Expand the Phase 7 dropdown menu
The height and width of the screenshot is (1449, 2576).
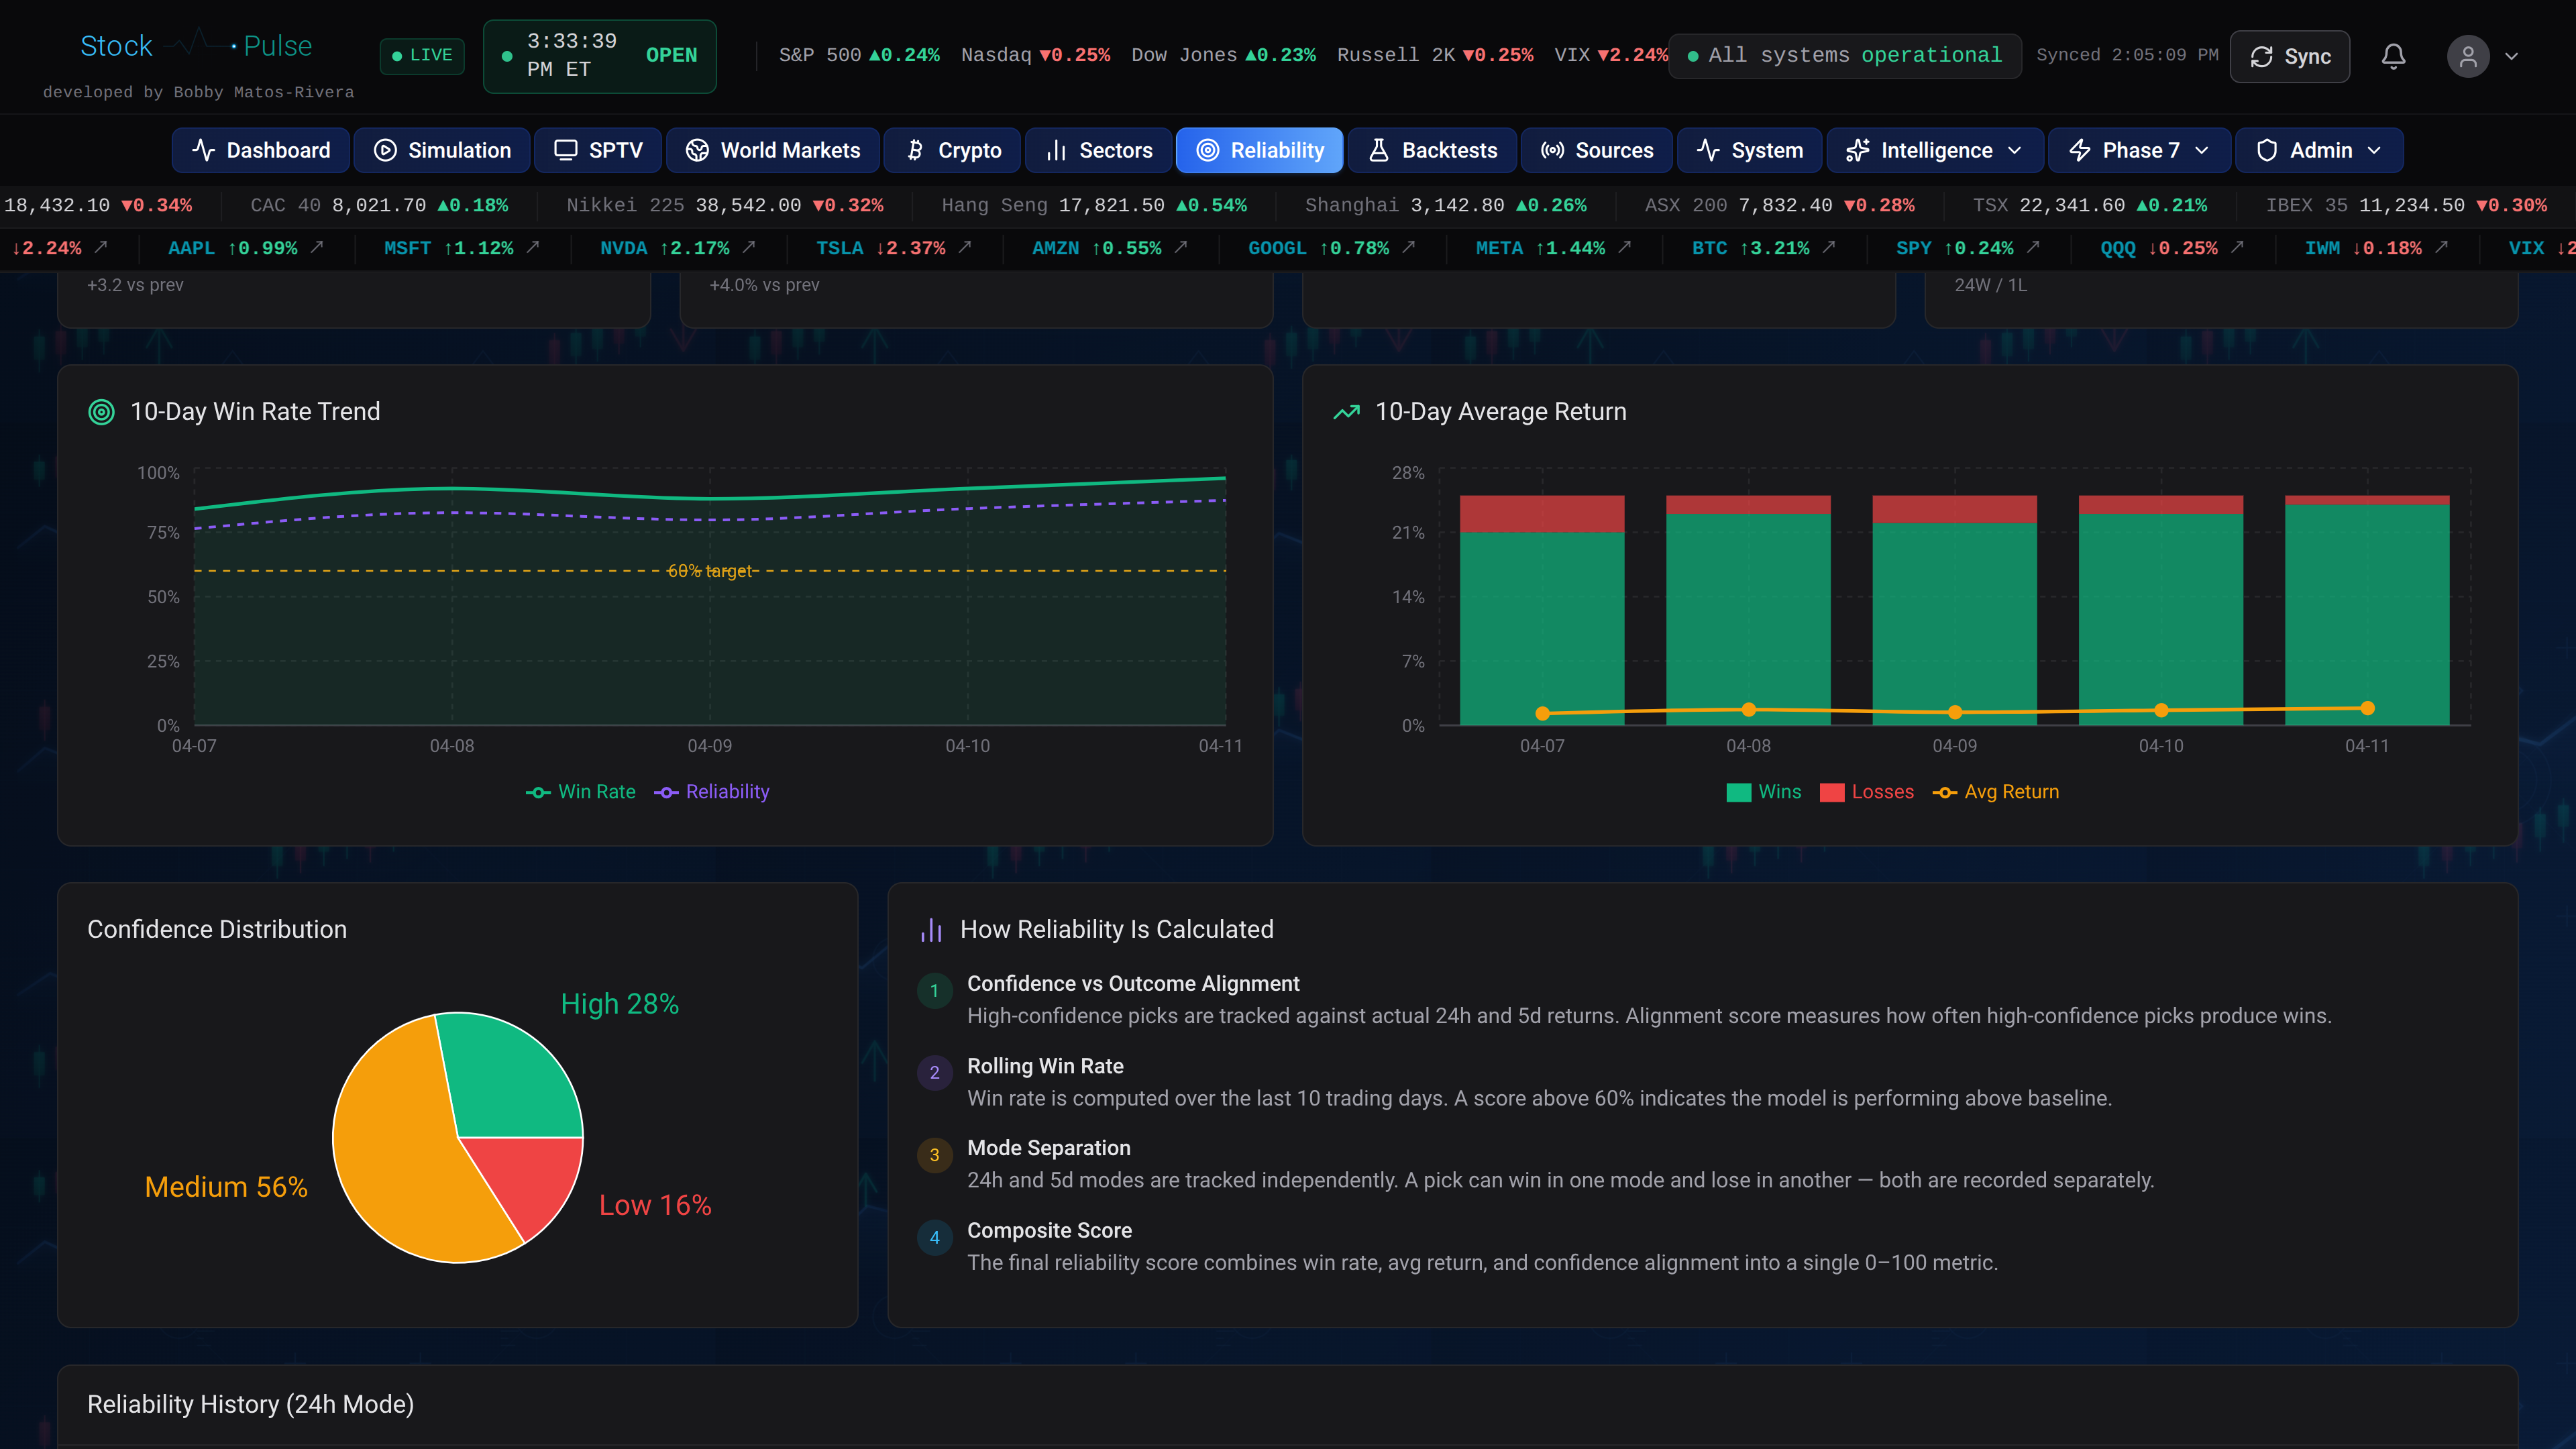[x=2140, y=150]
